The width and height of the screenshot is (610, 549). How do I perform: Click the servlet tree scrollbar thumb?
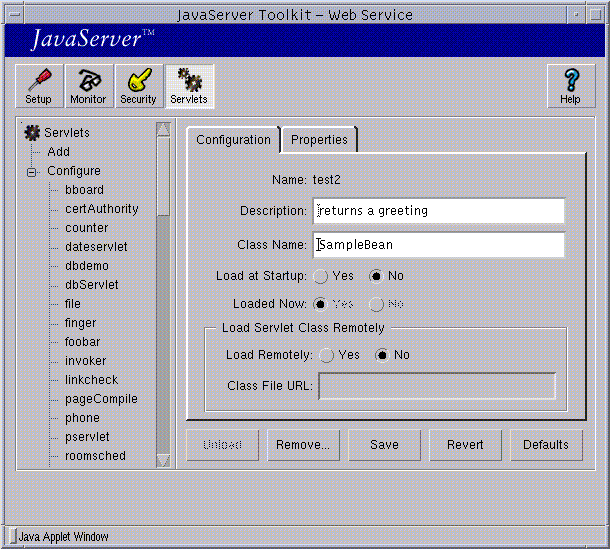click(x=163, y=176)
